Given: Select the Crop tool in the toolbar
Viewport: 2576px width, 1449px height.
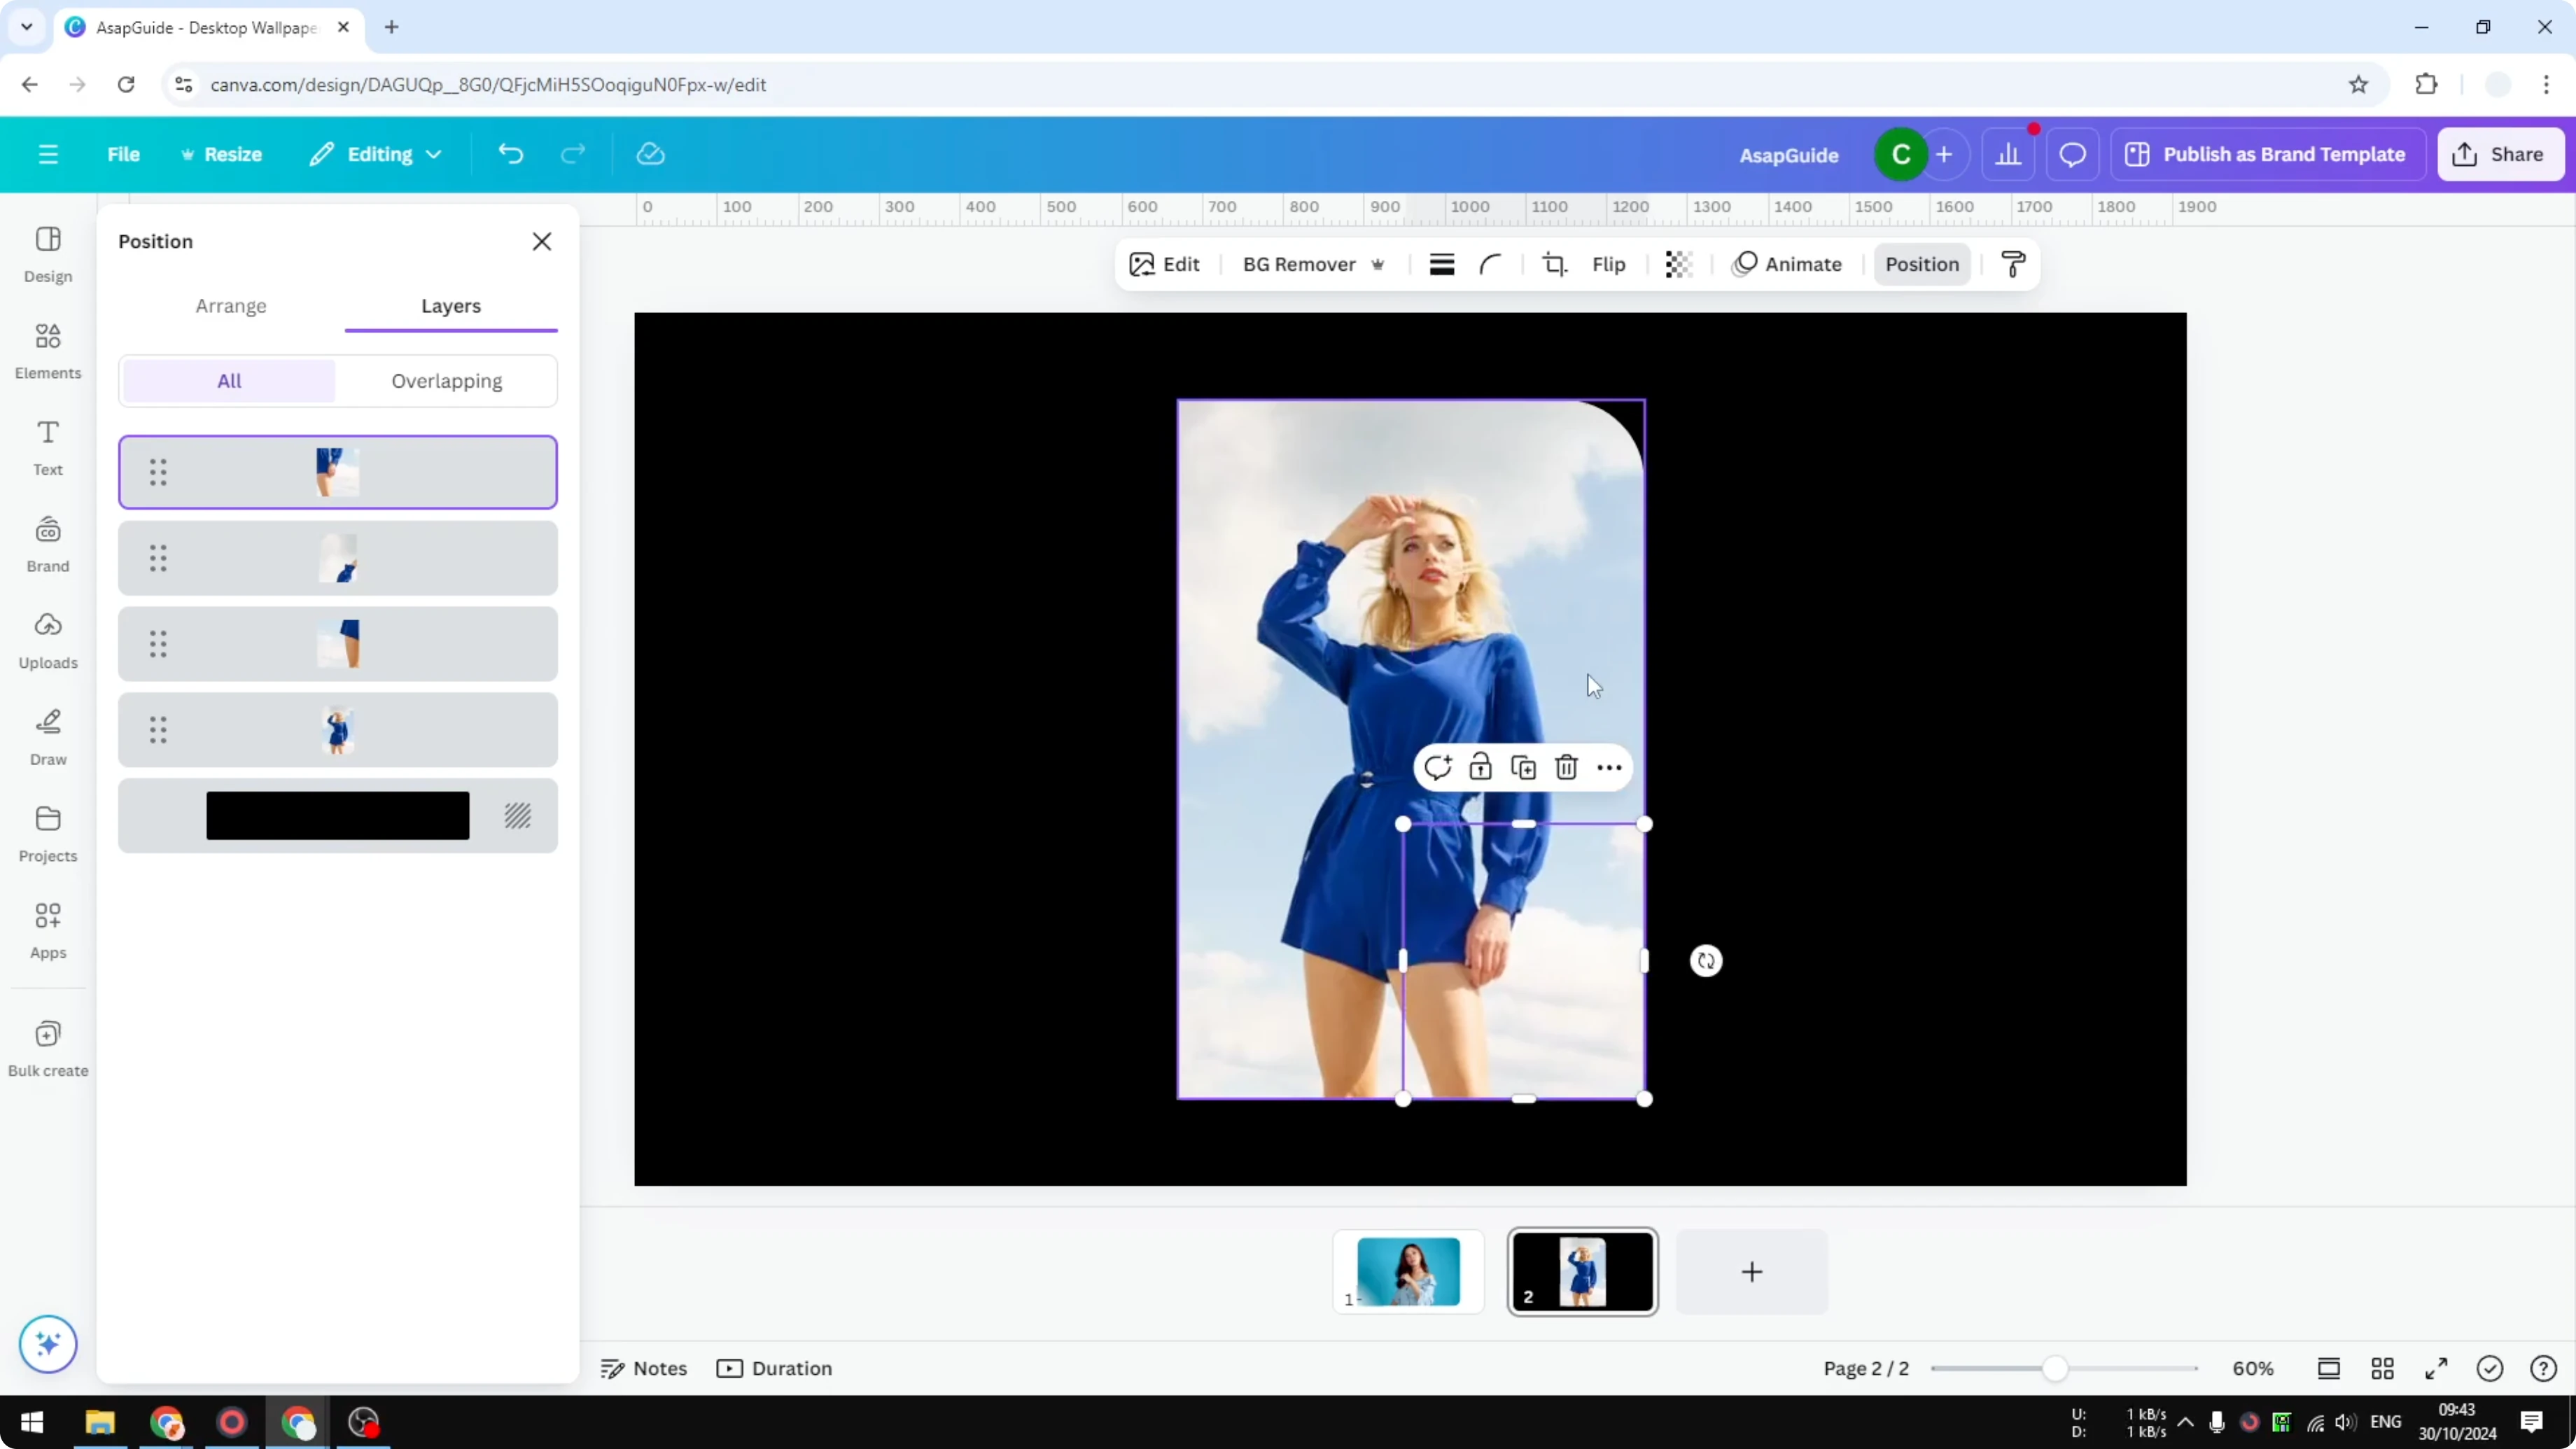Looking at the screenshot, I should point(1555,264).
